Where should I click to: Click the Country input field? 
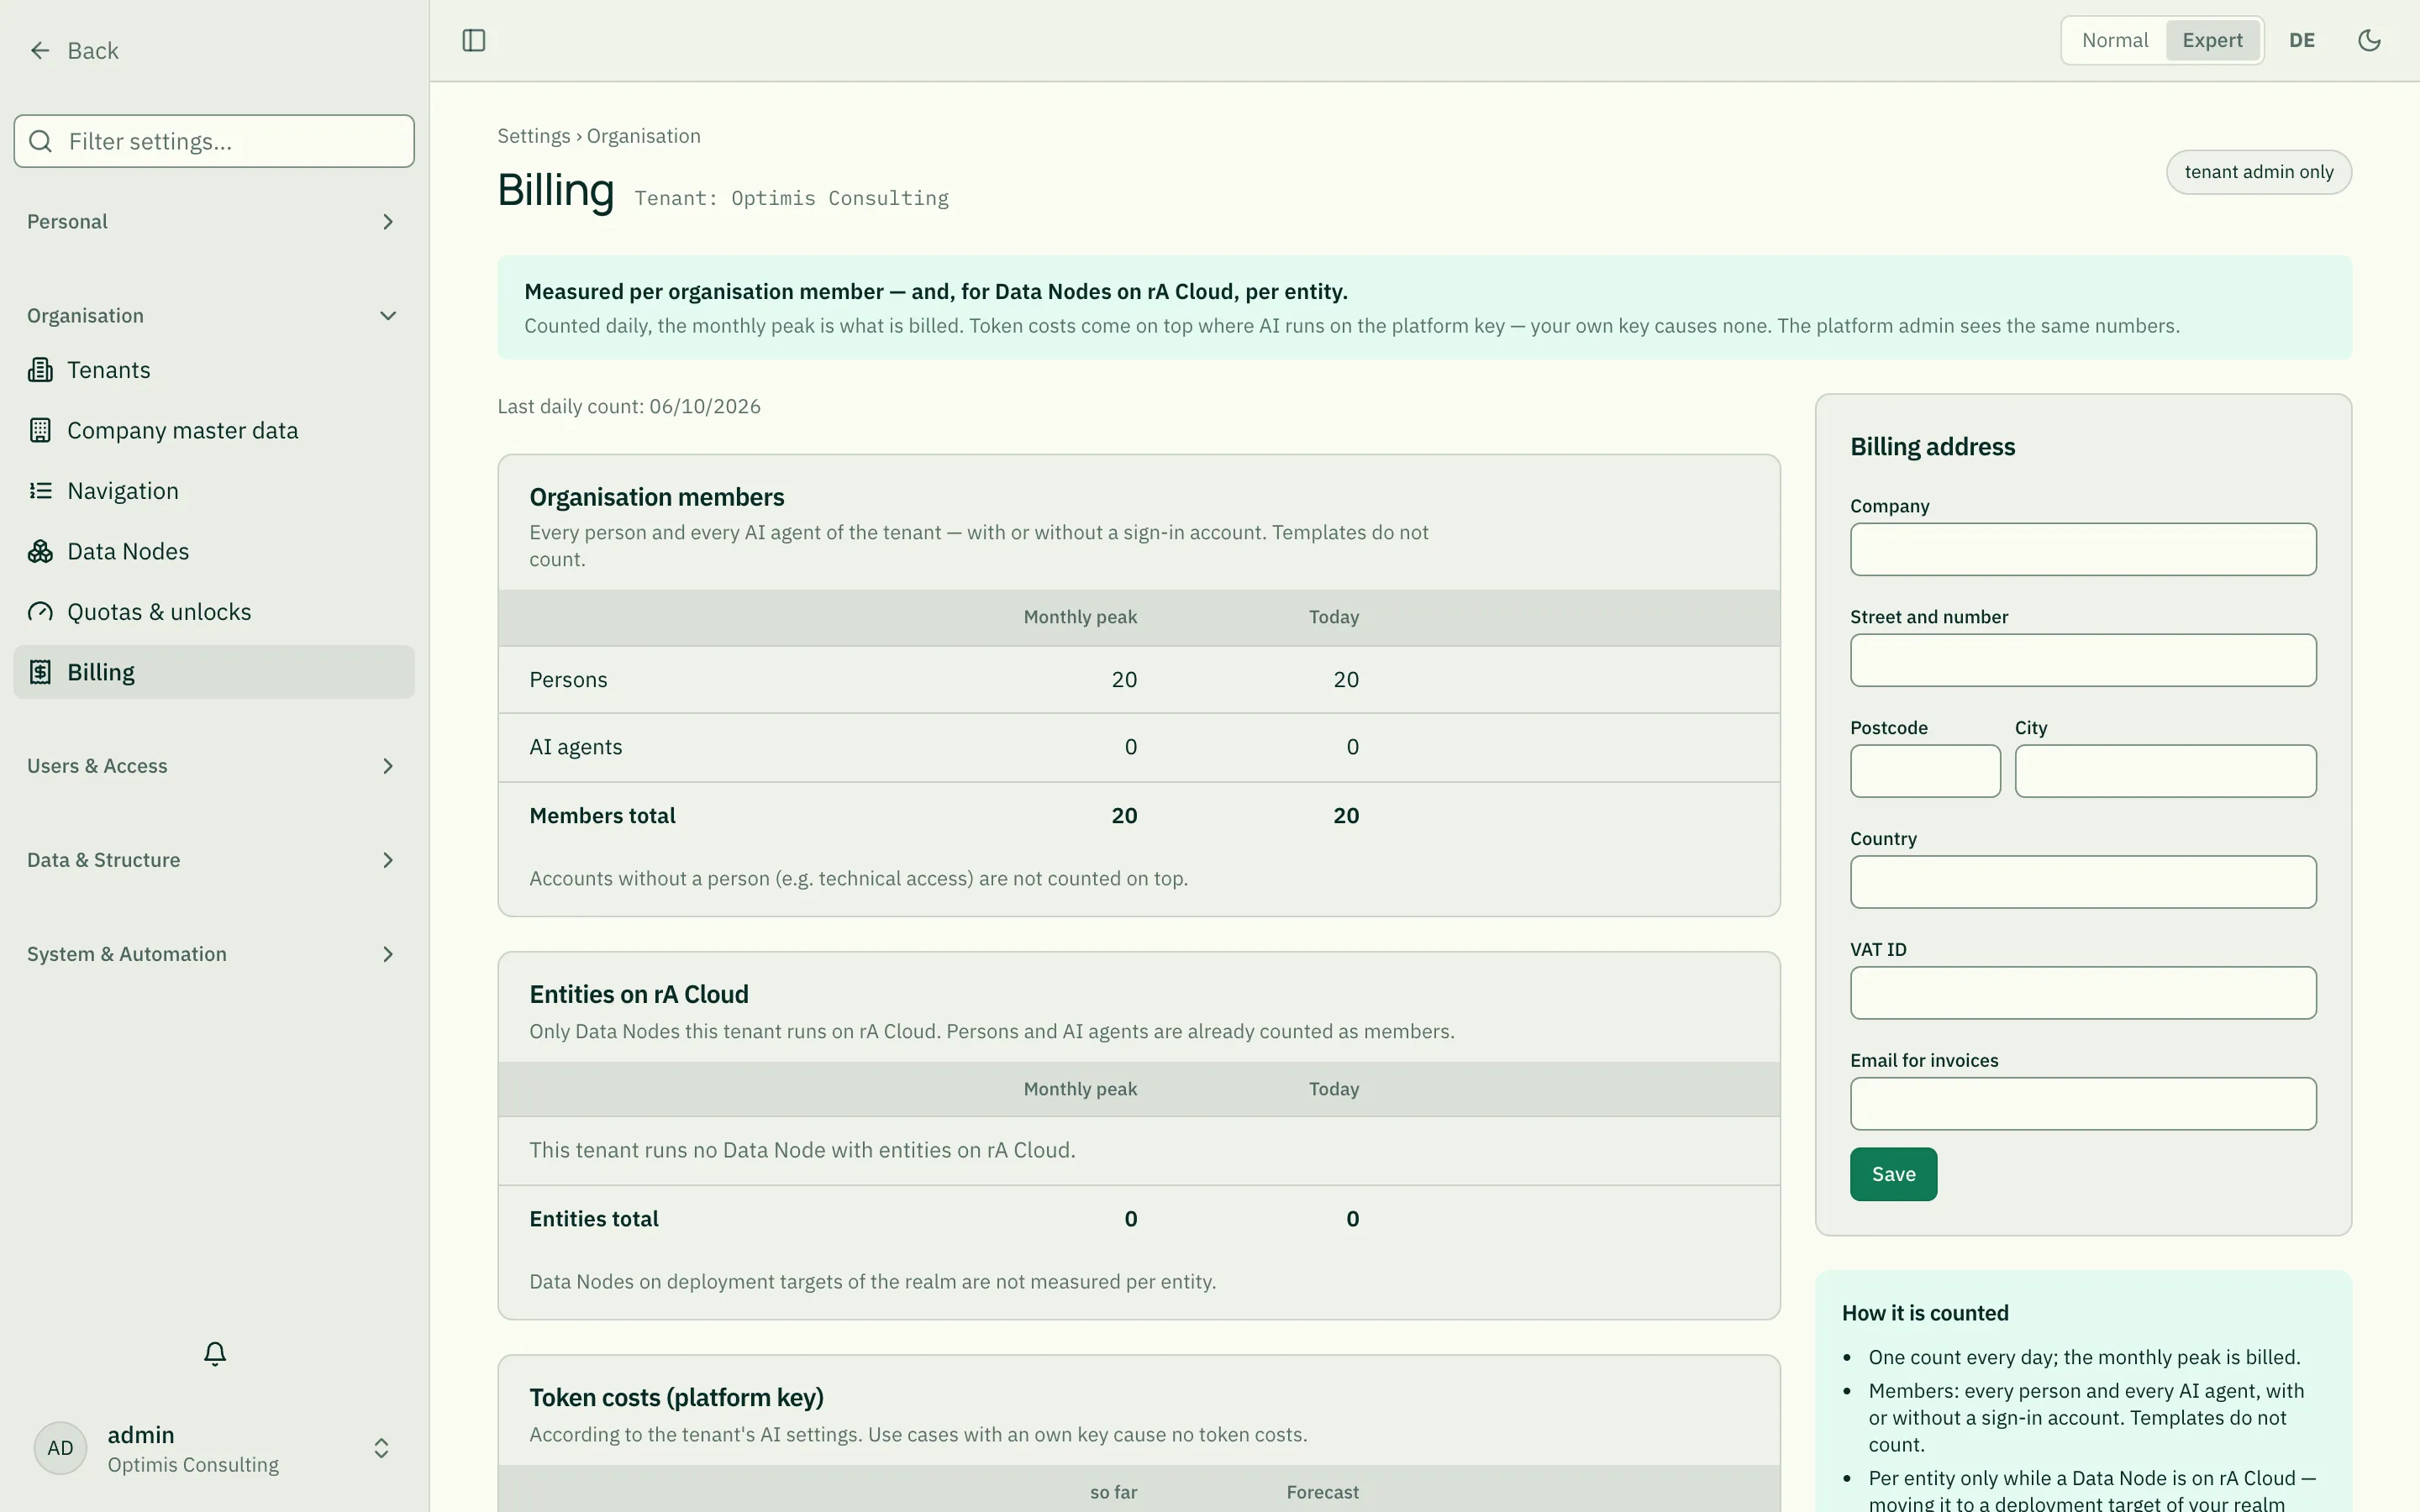click(2083, 882)
